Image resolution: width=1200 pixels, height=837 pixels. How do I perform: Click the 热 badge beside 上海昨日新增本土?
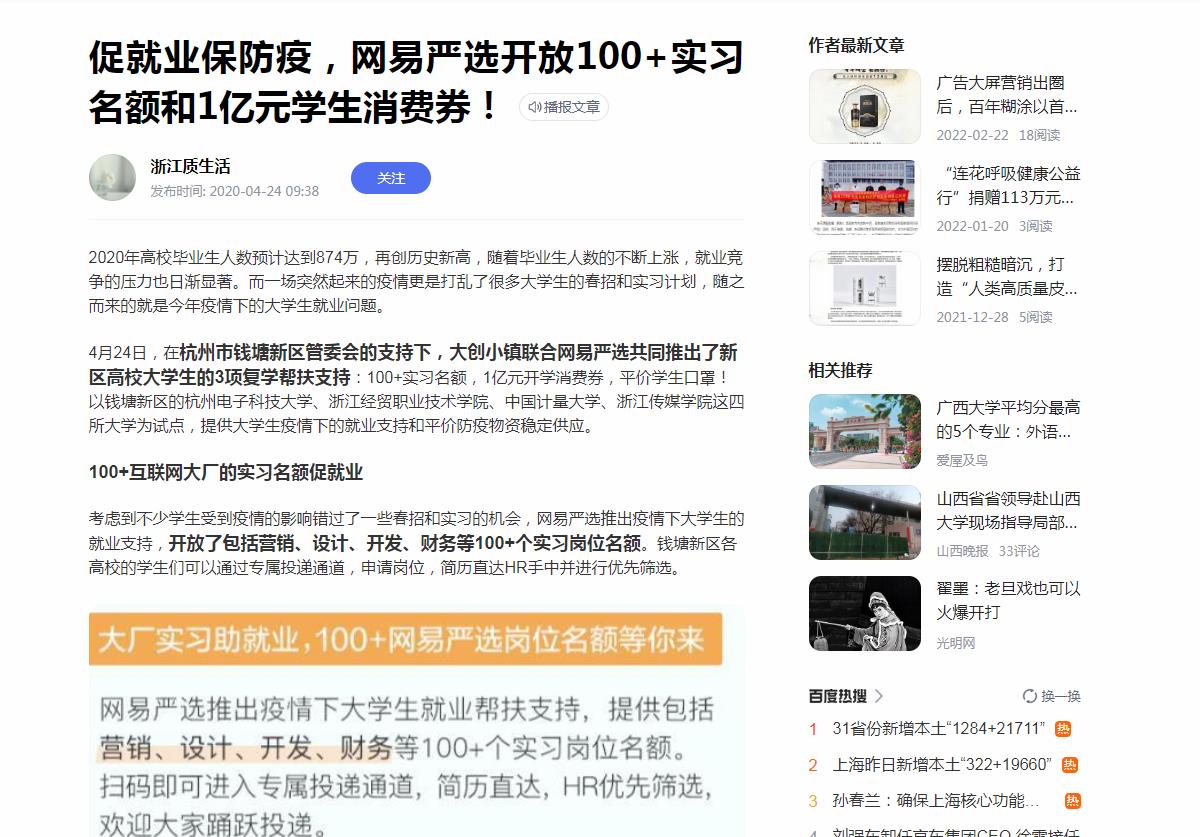click(1070, 765)
